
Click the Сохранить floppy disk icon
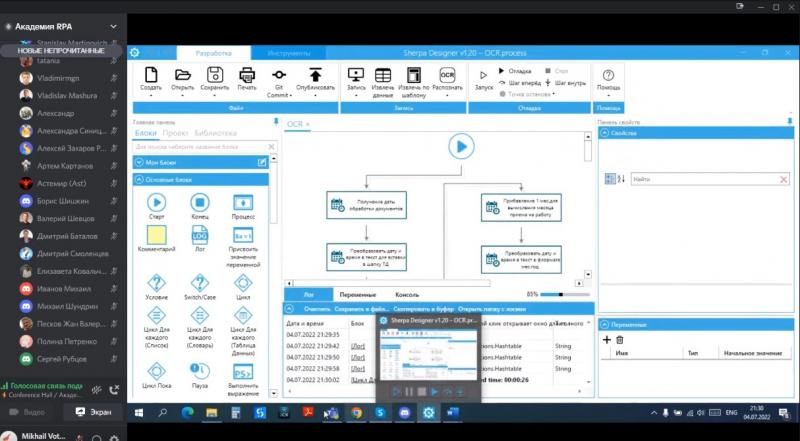(x=215, y=75)
